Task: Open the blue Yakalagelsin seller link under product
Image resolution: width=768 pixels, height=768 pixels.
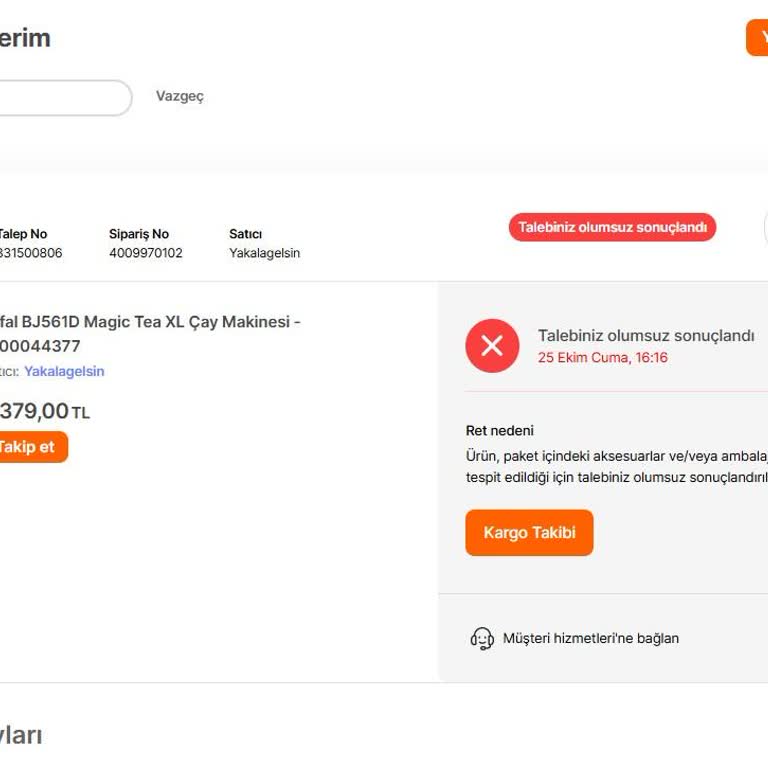Action: pos(64,371)
